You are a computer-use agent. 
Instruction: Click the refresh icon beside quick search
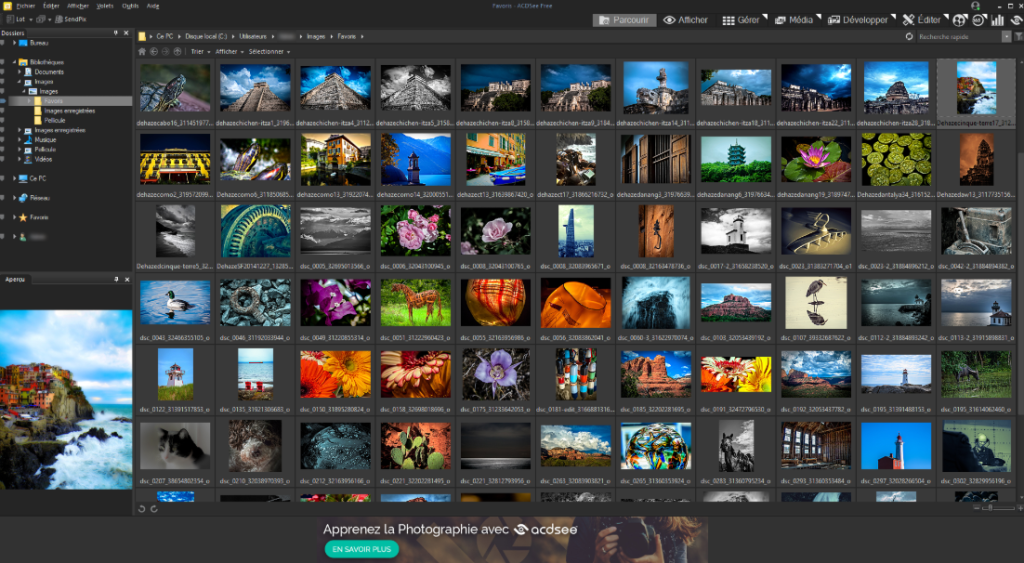click(909, 36)
